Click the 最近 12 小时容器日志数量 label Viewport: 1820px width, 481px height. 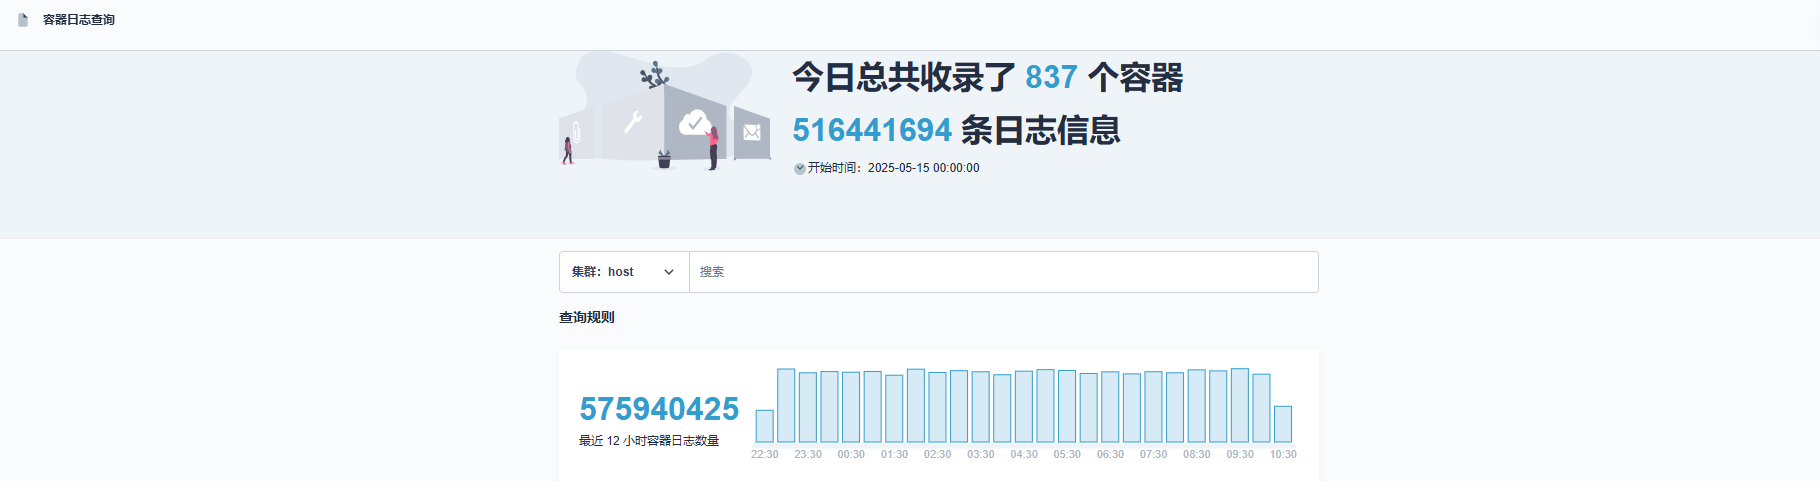649,441
